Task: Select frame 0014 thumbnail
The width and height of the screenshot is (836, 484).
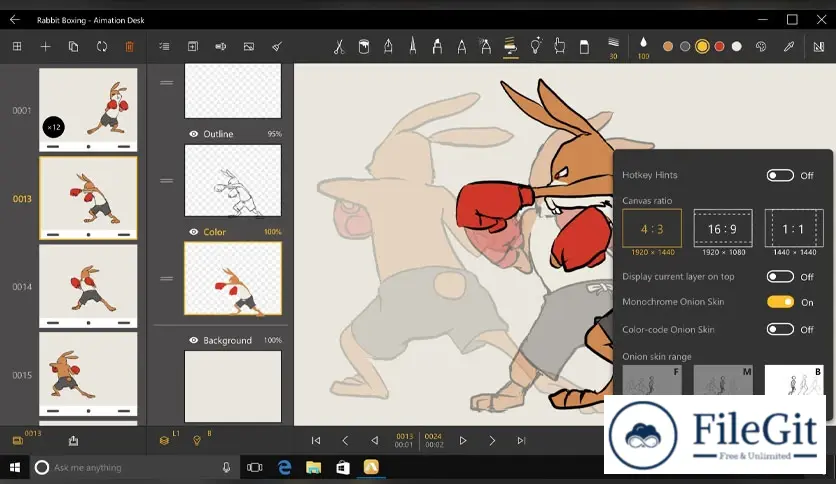Action: click(88, 286)
